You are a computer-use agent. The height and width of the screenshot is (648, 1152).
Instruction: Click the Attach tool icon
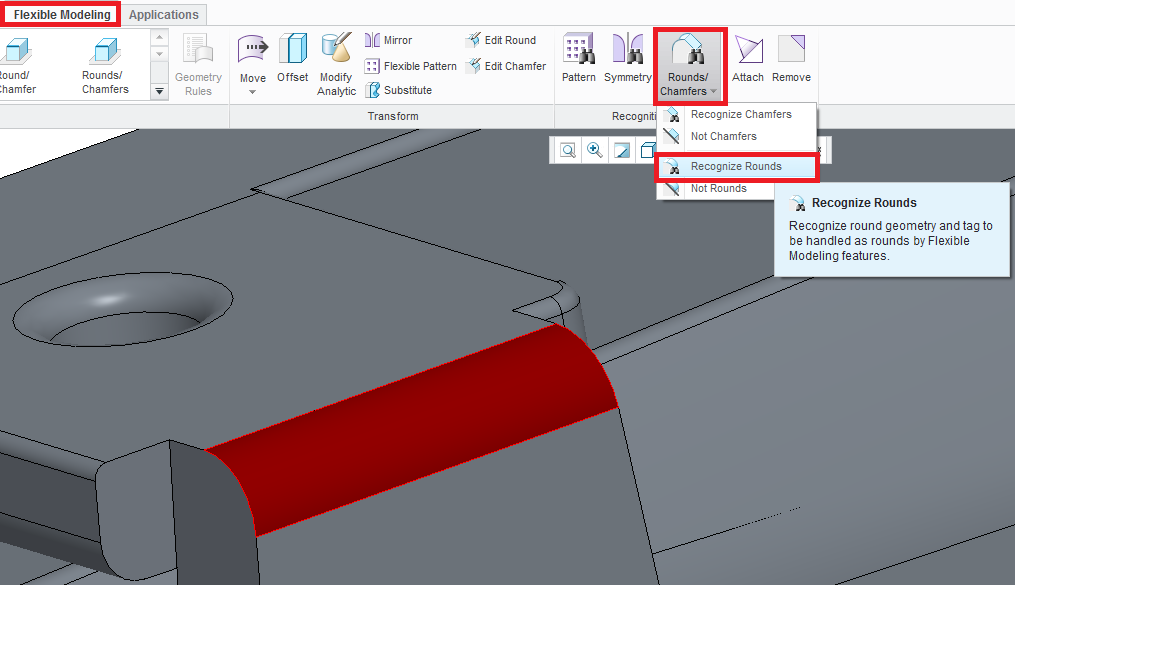748,50
